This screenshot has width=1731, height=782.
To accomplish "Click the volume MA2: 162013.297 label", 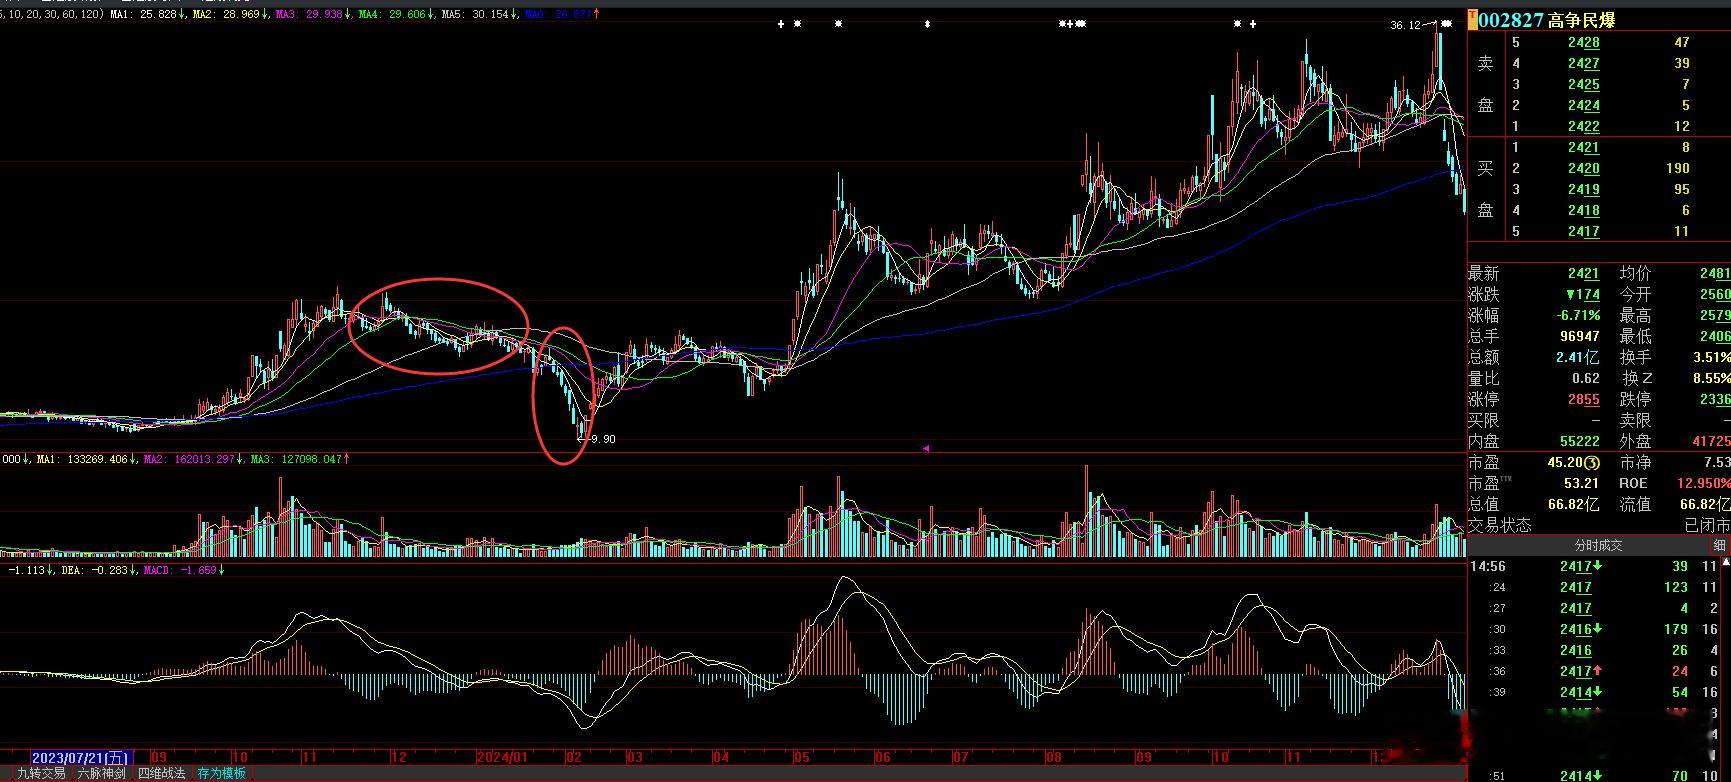I will click(194, 460).
